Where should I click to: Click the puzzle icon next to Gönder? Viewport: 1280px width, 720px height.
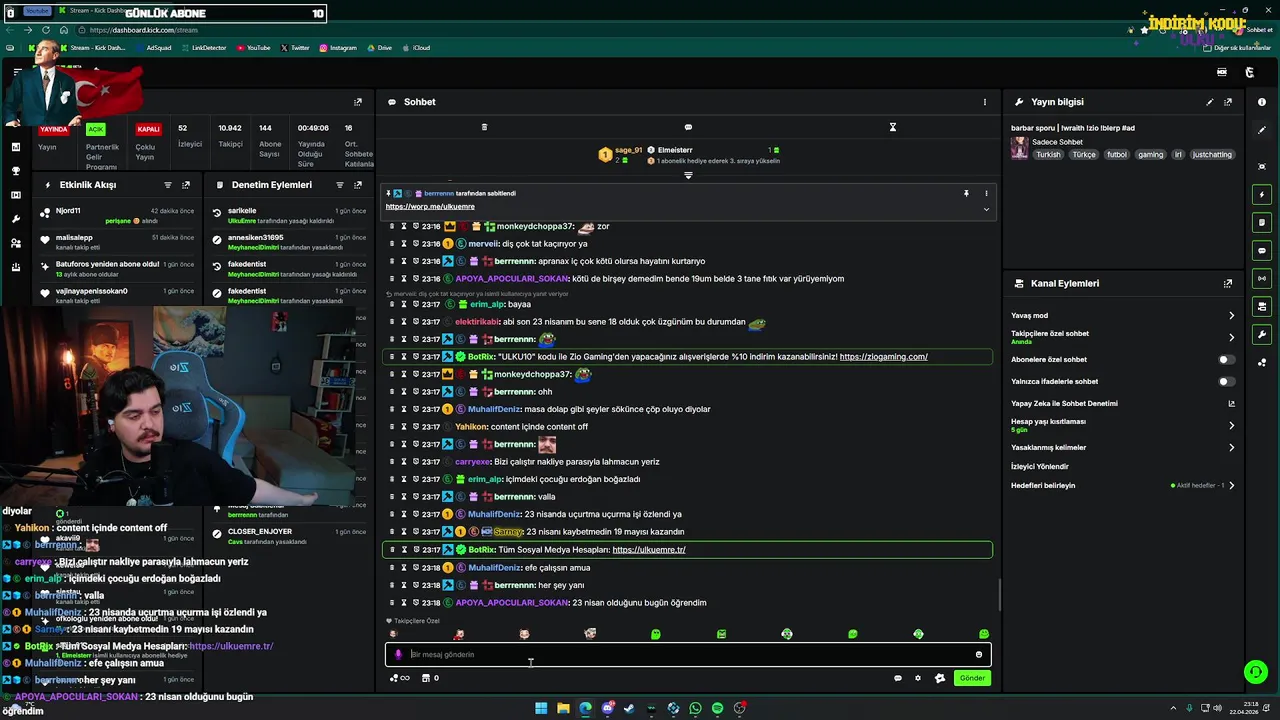(x=940, y=678)
